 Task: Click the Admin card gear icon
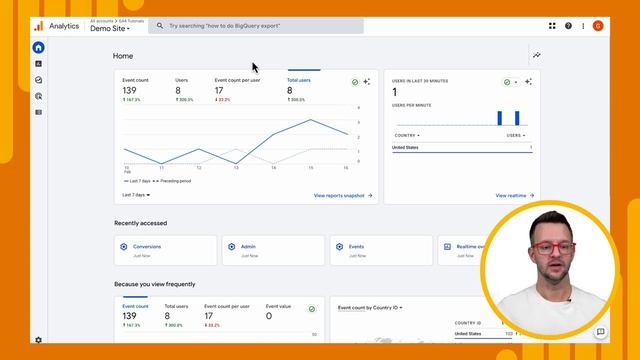click(x=231, y=247)
